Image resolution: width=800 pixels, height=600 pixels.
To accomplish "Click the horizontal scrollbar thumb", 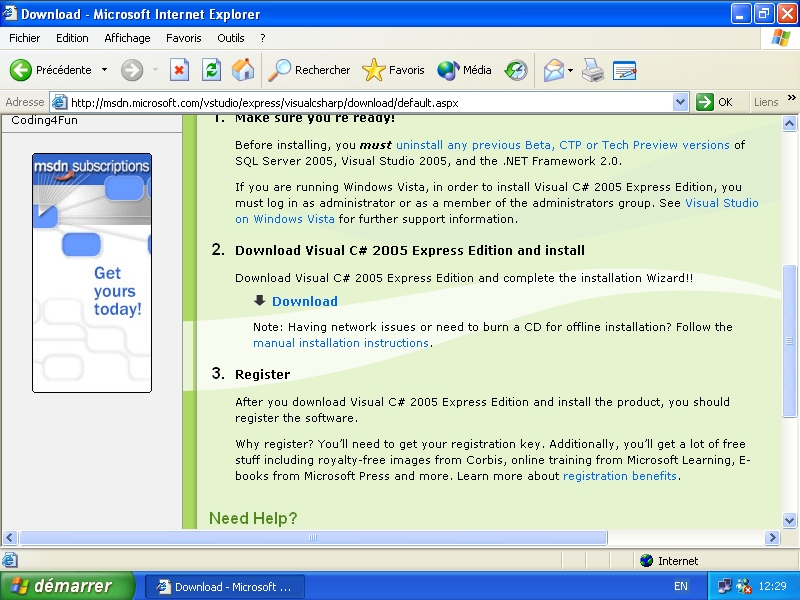I will (x=313, y=537).
